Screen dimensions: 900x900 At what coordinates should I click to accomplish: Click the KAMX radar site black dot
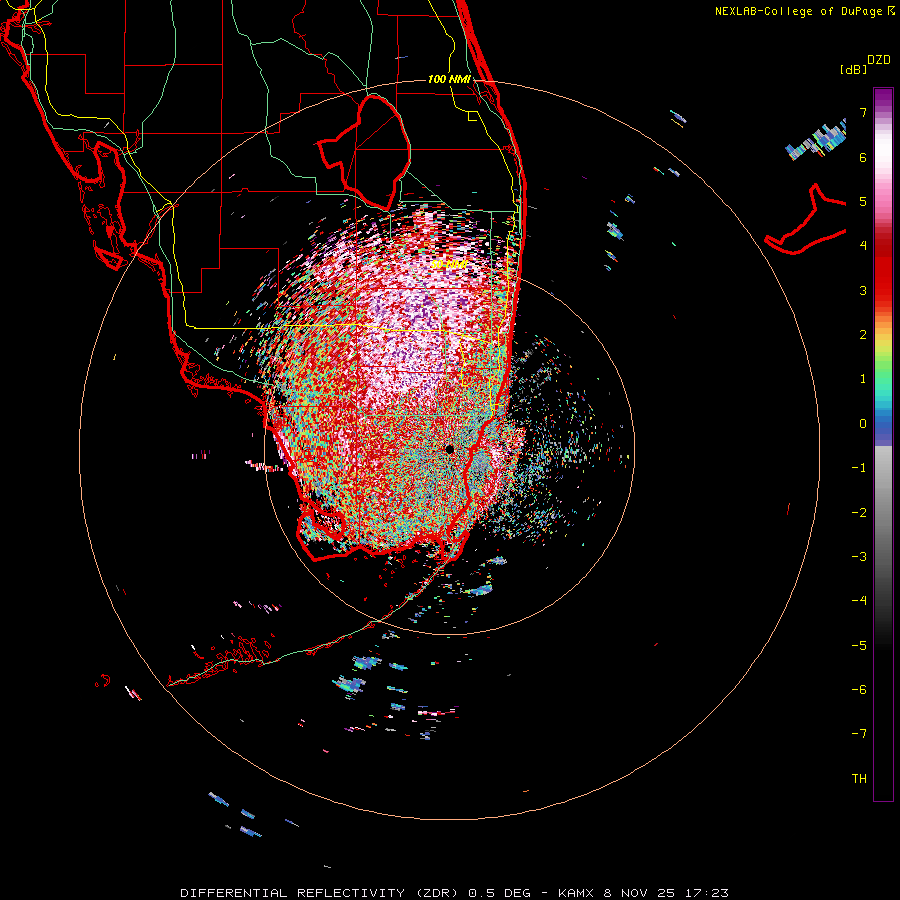coord(449,449)
